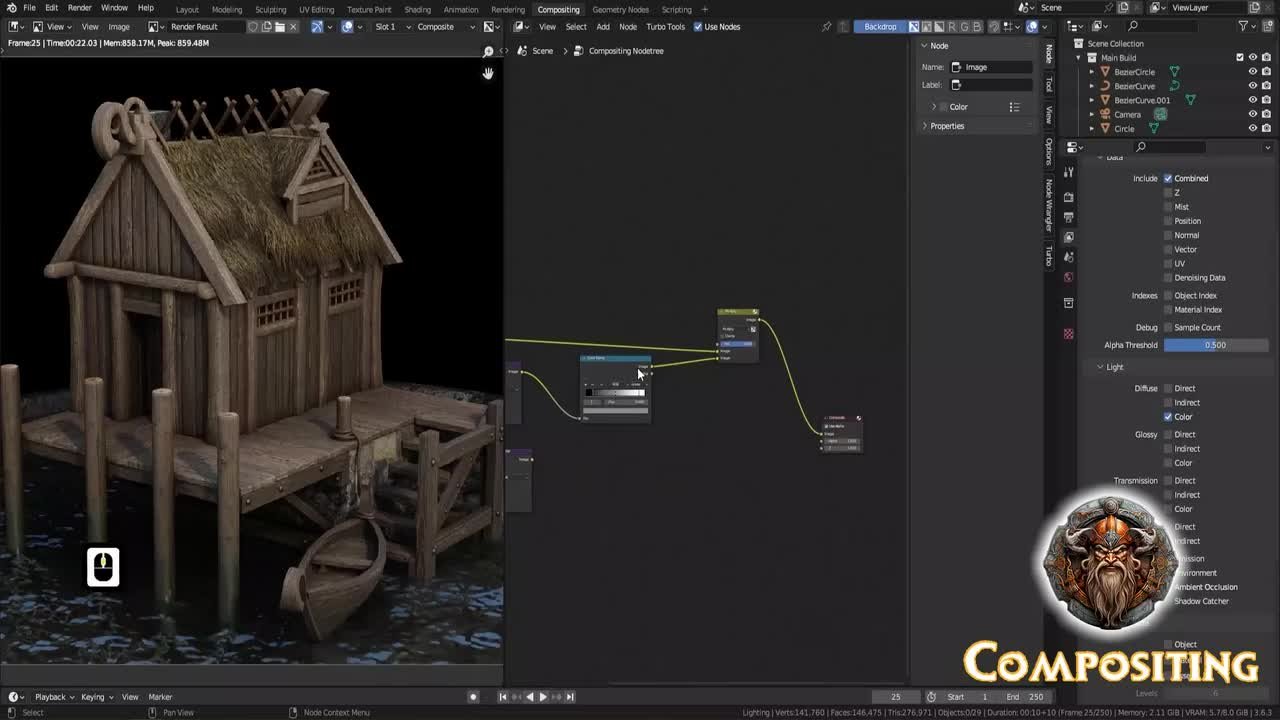The image size is (1280, 720).
Task: Expand the BezierCurve.001 tree item
Action: pos(1092,100)
